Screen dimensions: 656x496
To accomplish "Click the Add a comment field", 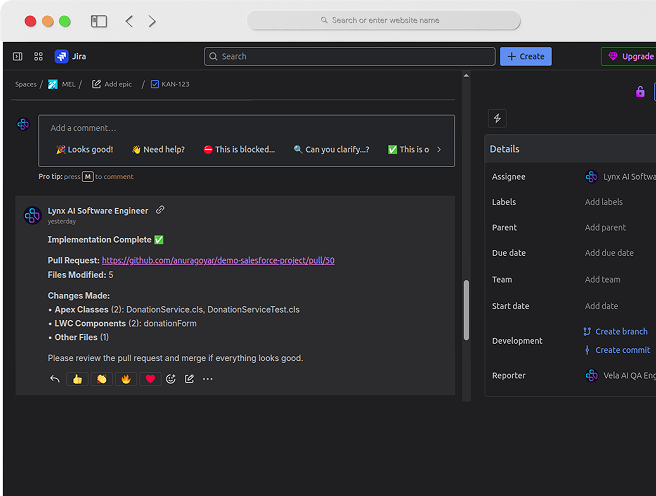I will click(246, 128).
